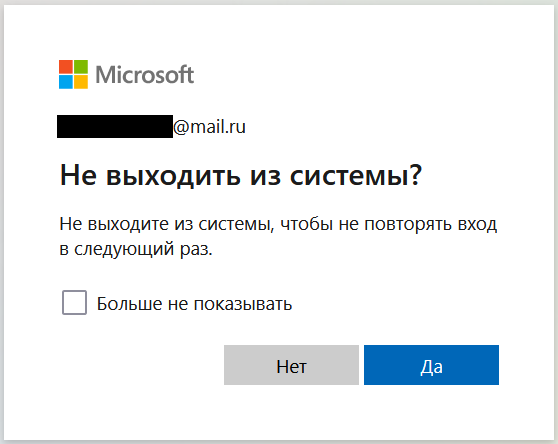The image size is (558, 444).
Task: Select the word 'системы?' in the heading
Action: click(x=356, y=175)
